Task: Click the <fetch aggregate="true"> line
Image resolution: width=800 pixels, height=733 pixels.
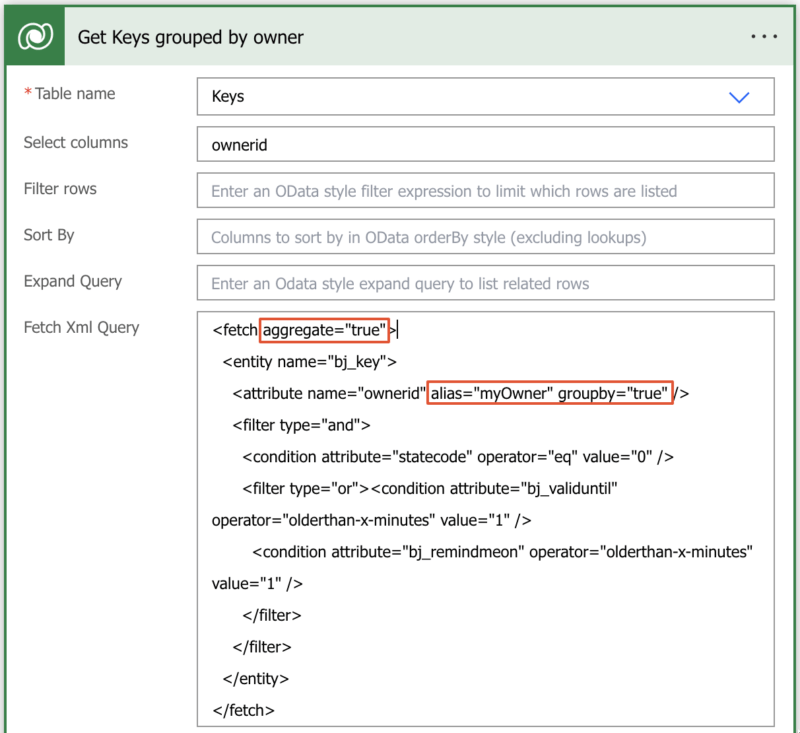Action: (305, 330)
